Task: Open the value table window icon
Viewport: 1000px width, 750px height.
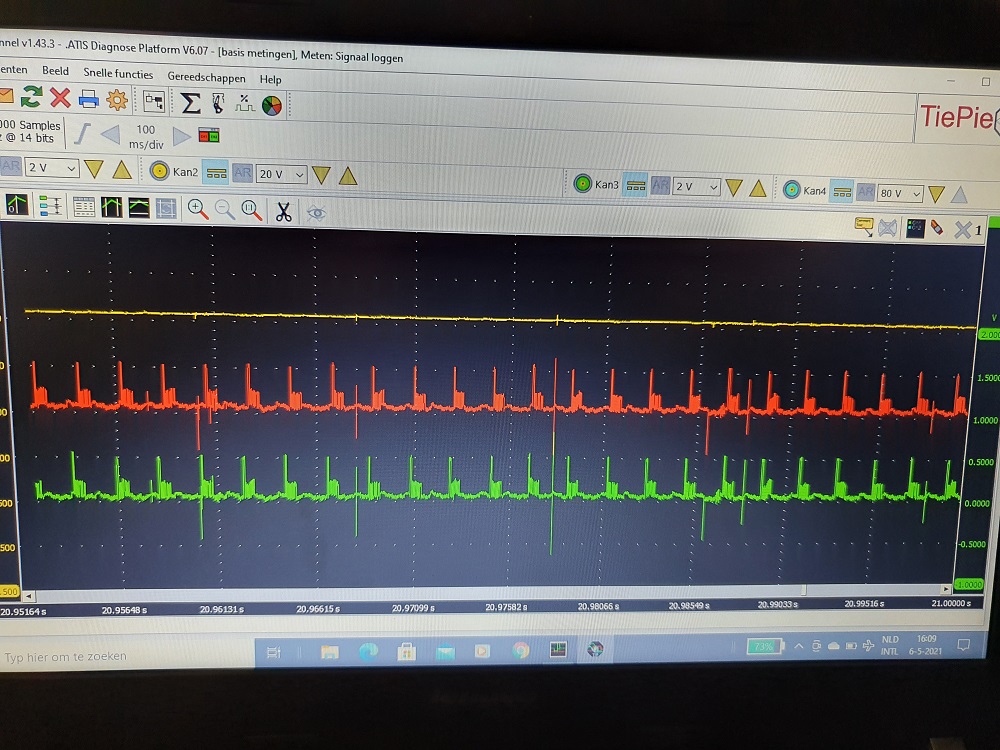Action: [x=84, y=207]
